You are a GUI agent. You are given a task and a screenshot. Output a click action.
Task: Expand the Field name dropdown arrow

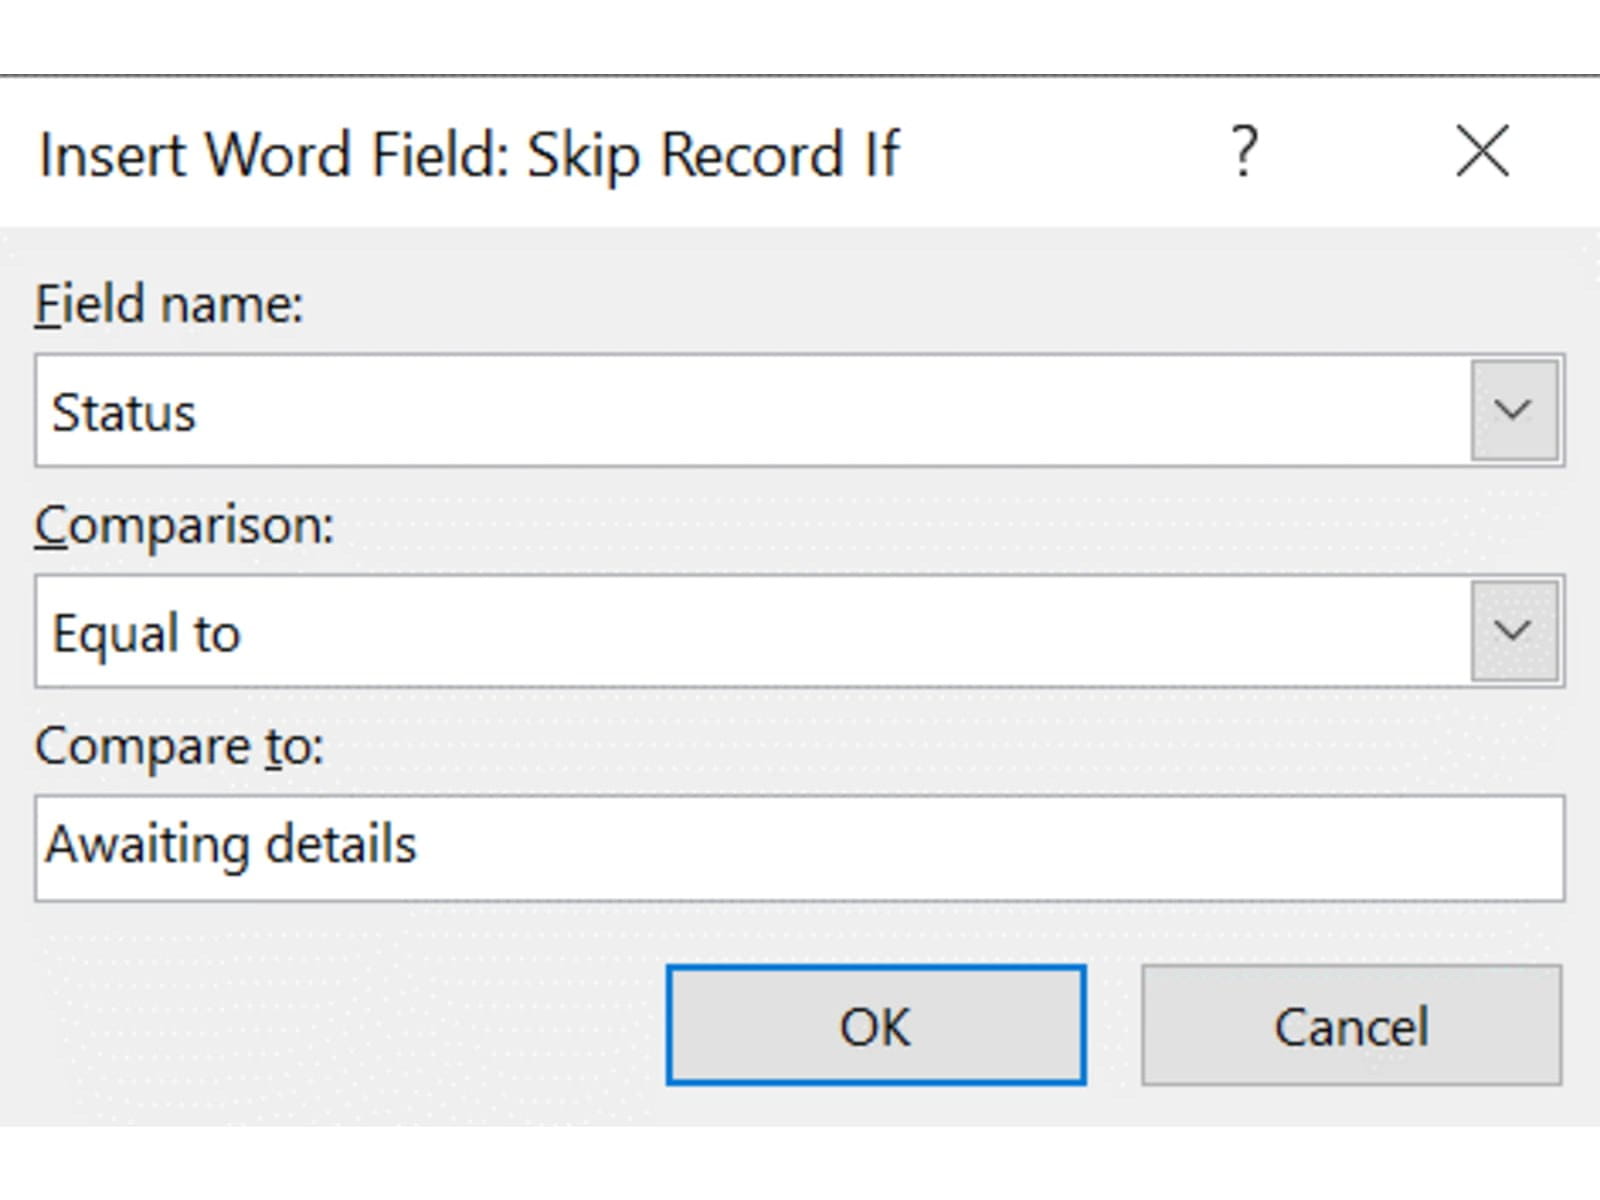1513,410
